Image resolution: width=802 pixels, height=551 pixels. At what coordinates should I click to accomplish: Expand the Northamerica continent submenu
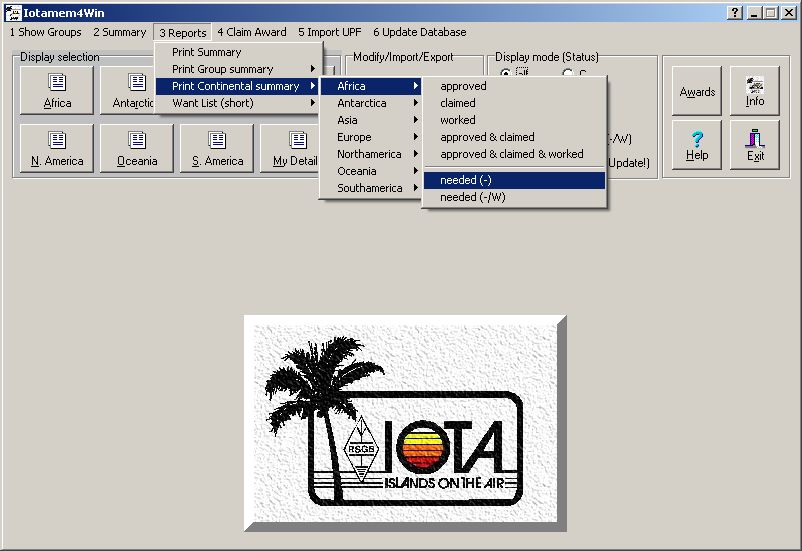click(x=371, y=153)
